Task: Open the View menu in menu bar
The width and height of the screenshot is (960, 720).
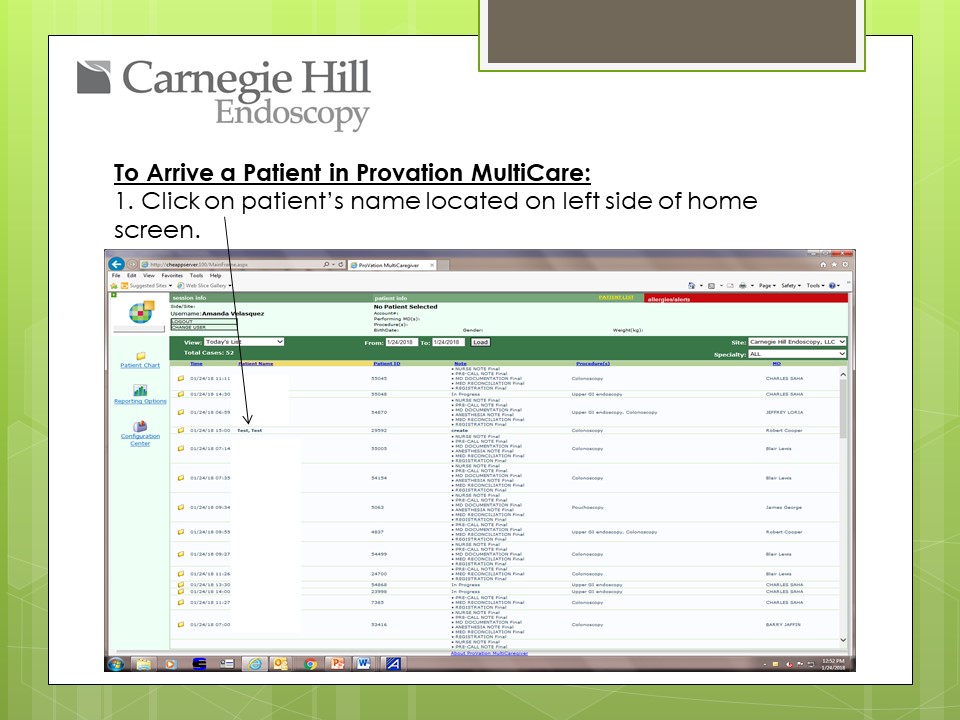Action: (x=149, y=276)
